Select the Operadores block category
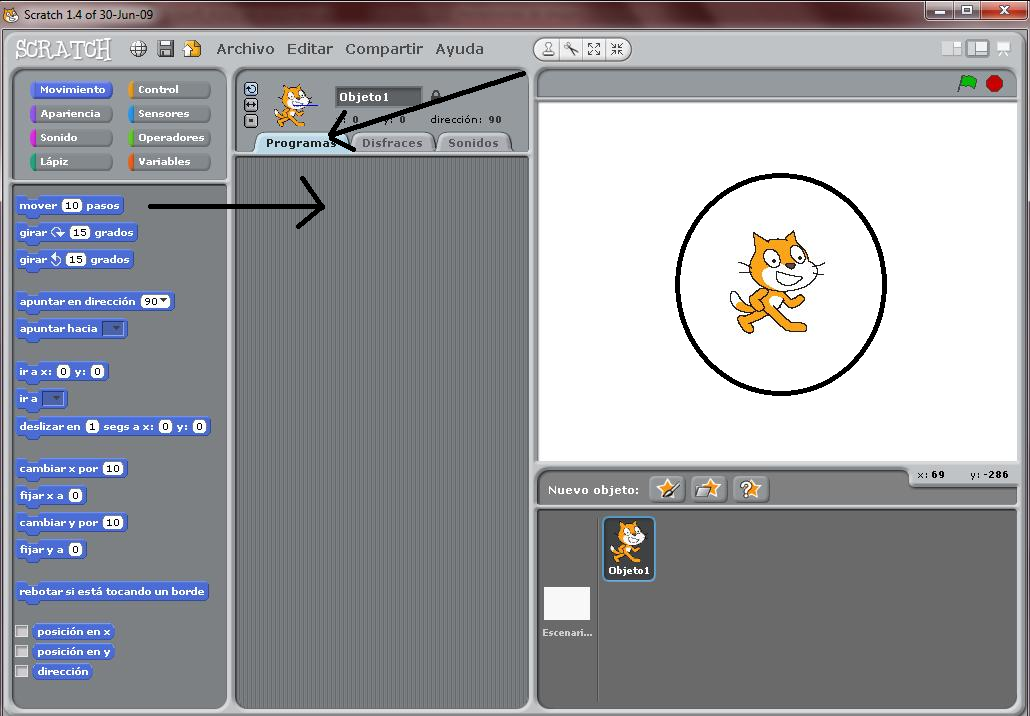 (169, 137)
